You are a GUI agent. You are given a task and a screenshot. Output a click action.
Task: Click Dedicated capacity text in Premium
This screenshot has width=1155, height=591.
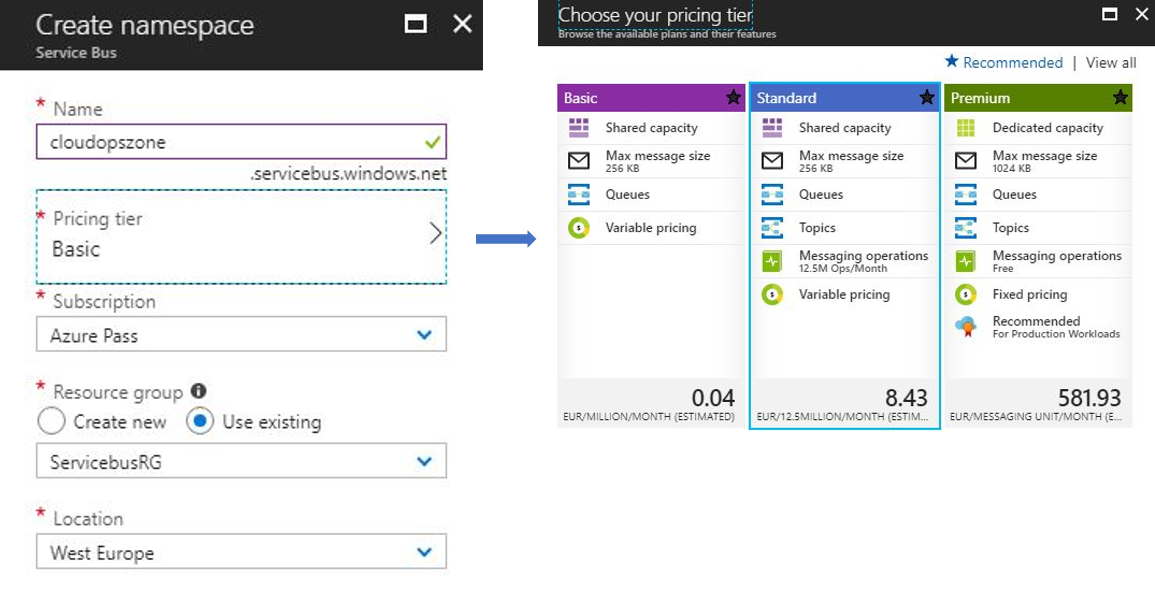pos(1047,128)
